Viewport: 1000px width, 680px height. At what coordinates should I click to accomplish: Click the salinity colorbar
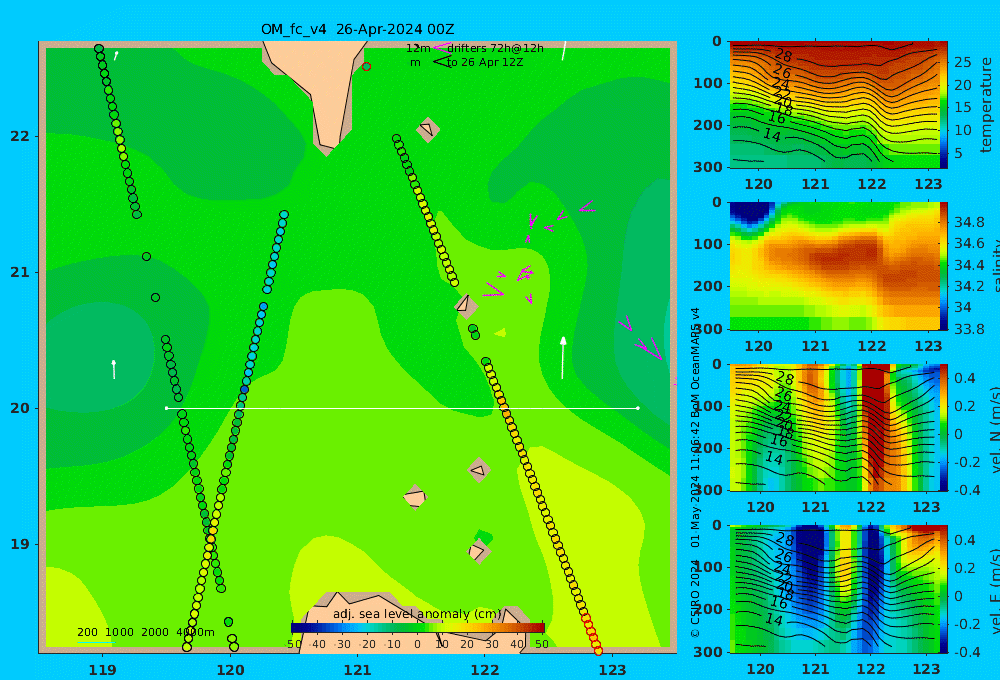944,266
